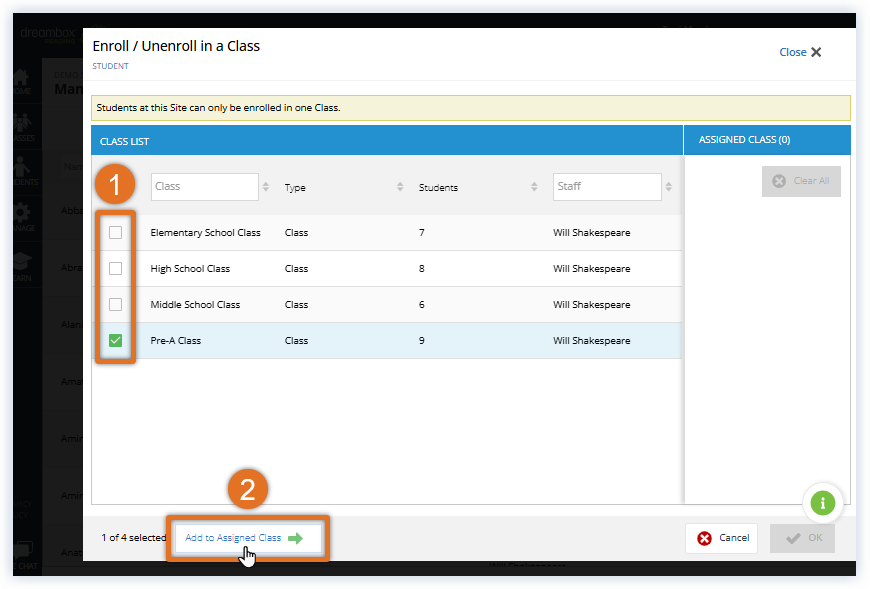Image resolution: width=870 pixels, height=589 pixels.
Task: Sort the Staff column with its arrows
Action: tap(668, 186)
